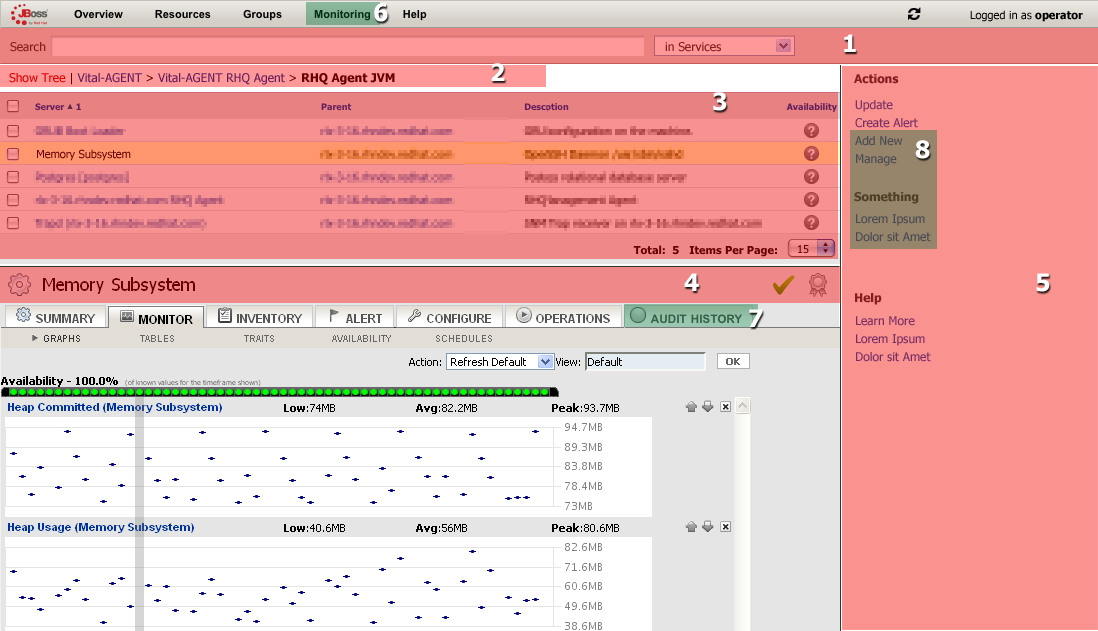Click availability question icon for Trapd row
Viewport: 1098px width, 631px height.
pyautogui.click(x=811, y=223)
